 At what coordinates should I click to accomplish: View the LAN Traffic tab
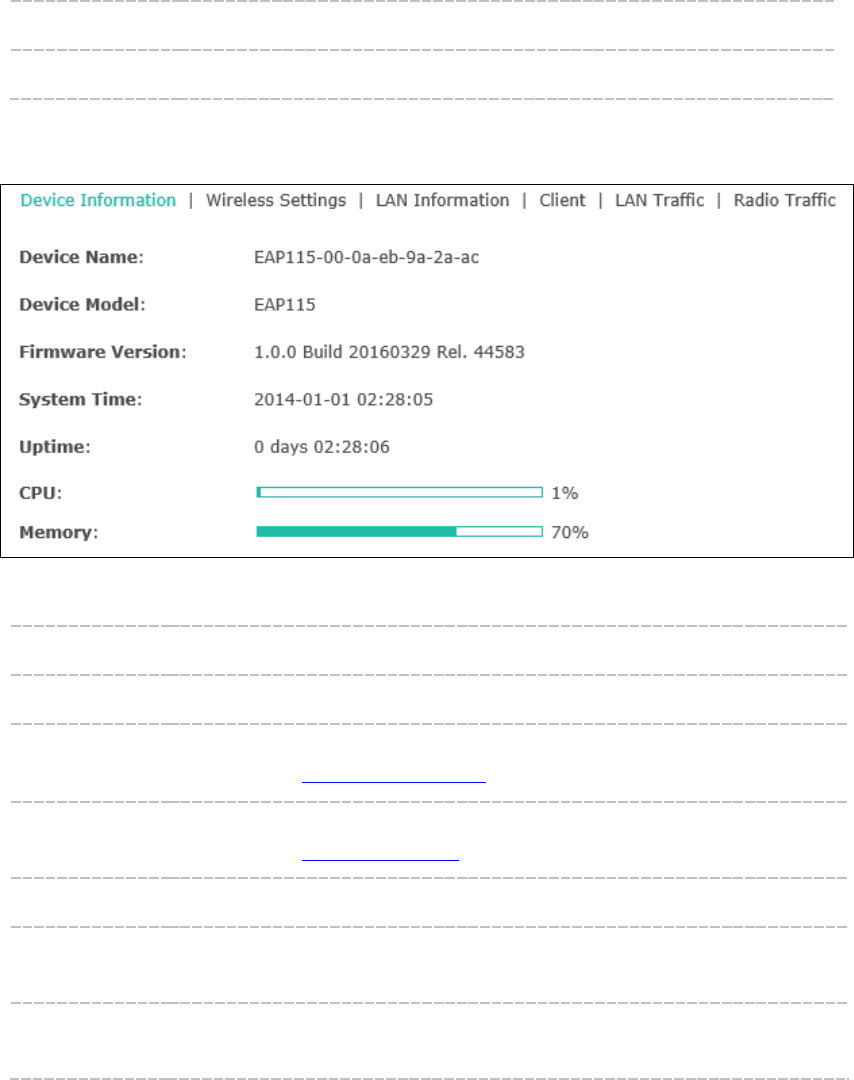click(x=659, y=200)
